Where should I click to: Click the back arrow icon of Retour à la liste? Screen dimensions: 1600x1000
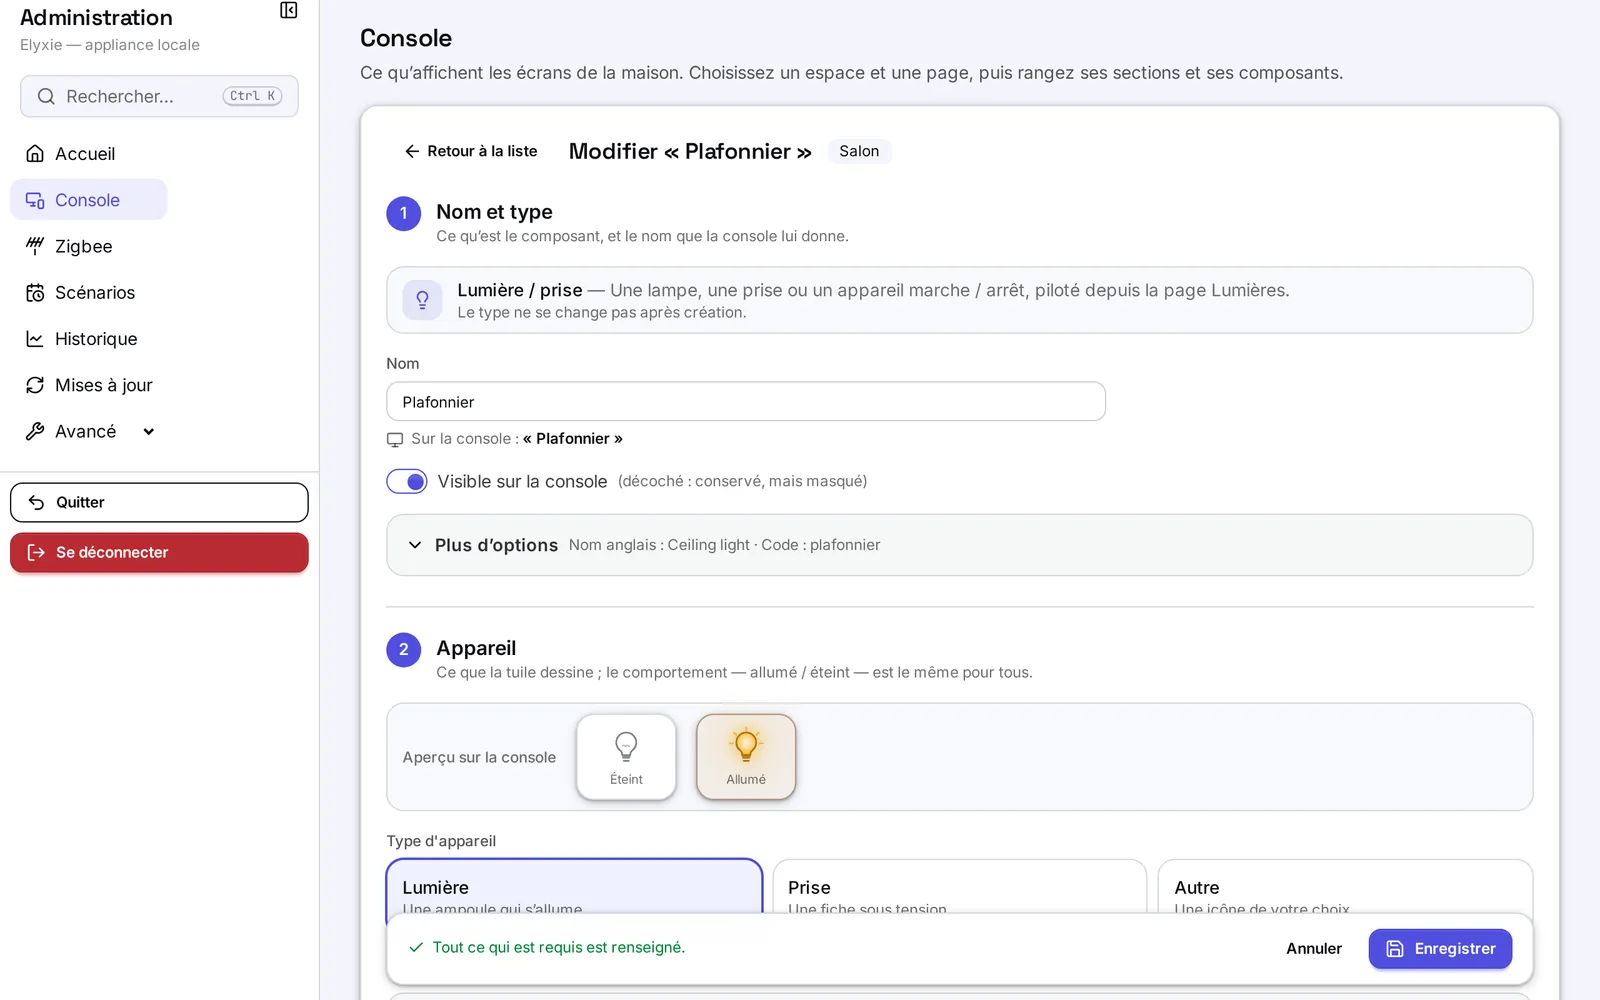pos(412,151)
